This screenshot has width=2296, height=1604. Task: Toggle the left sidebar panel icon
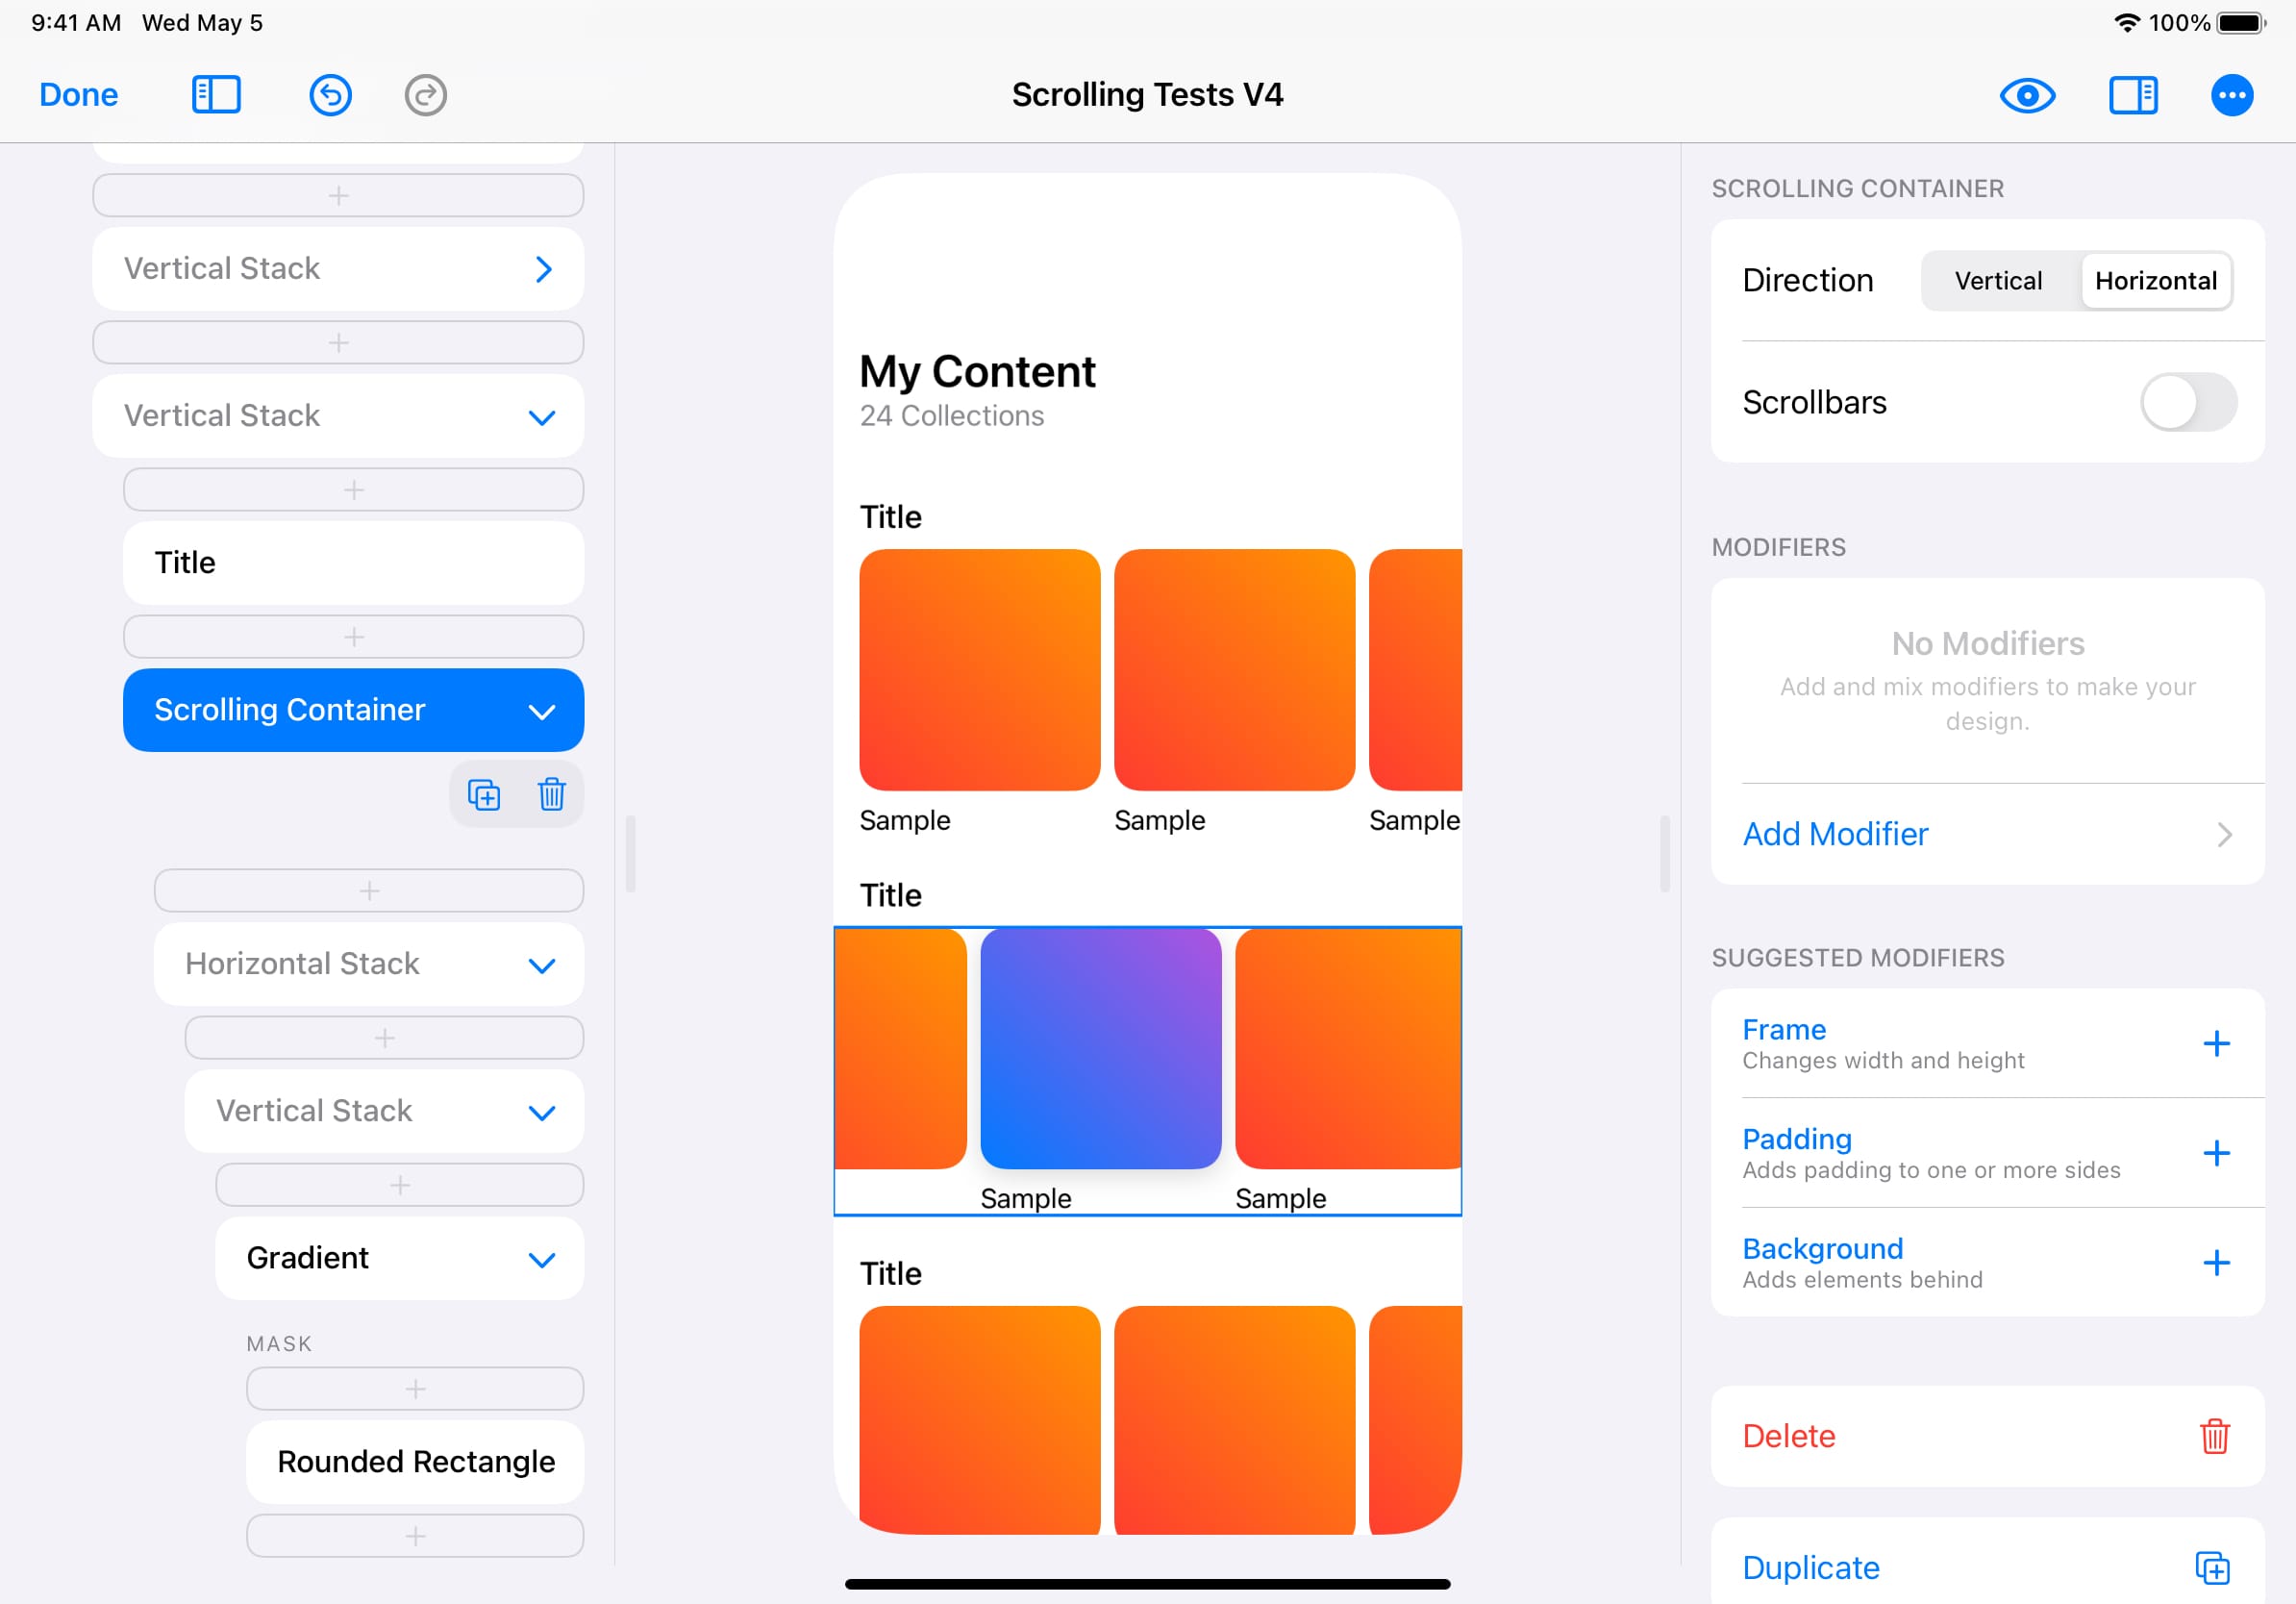click(216, 95)
